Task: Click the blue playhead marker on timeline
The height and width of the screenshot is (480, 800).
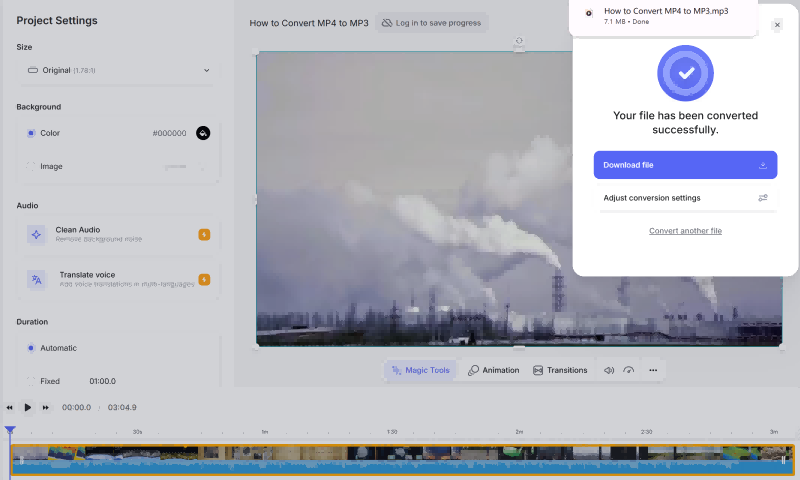Action: (10, 431)
